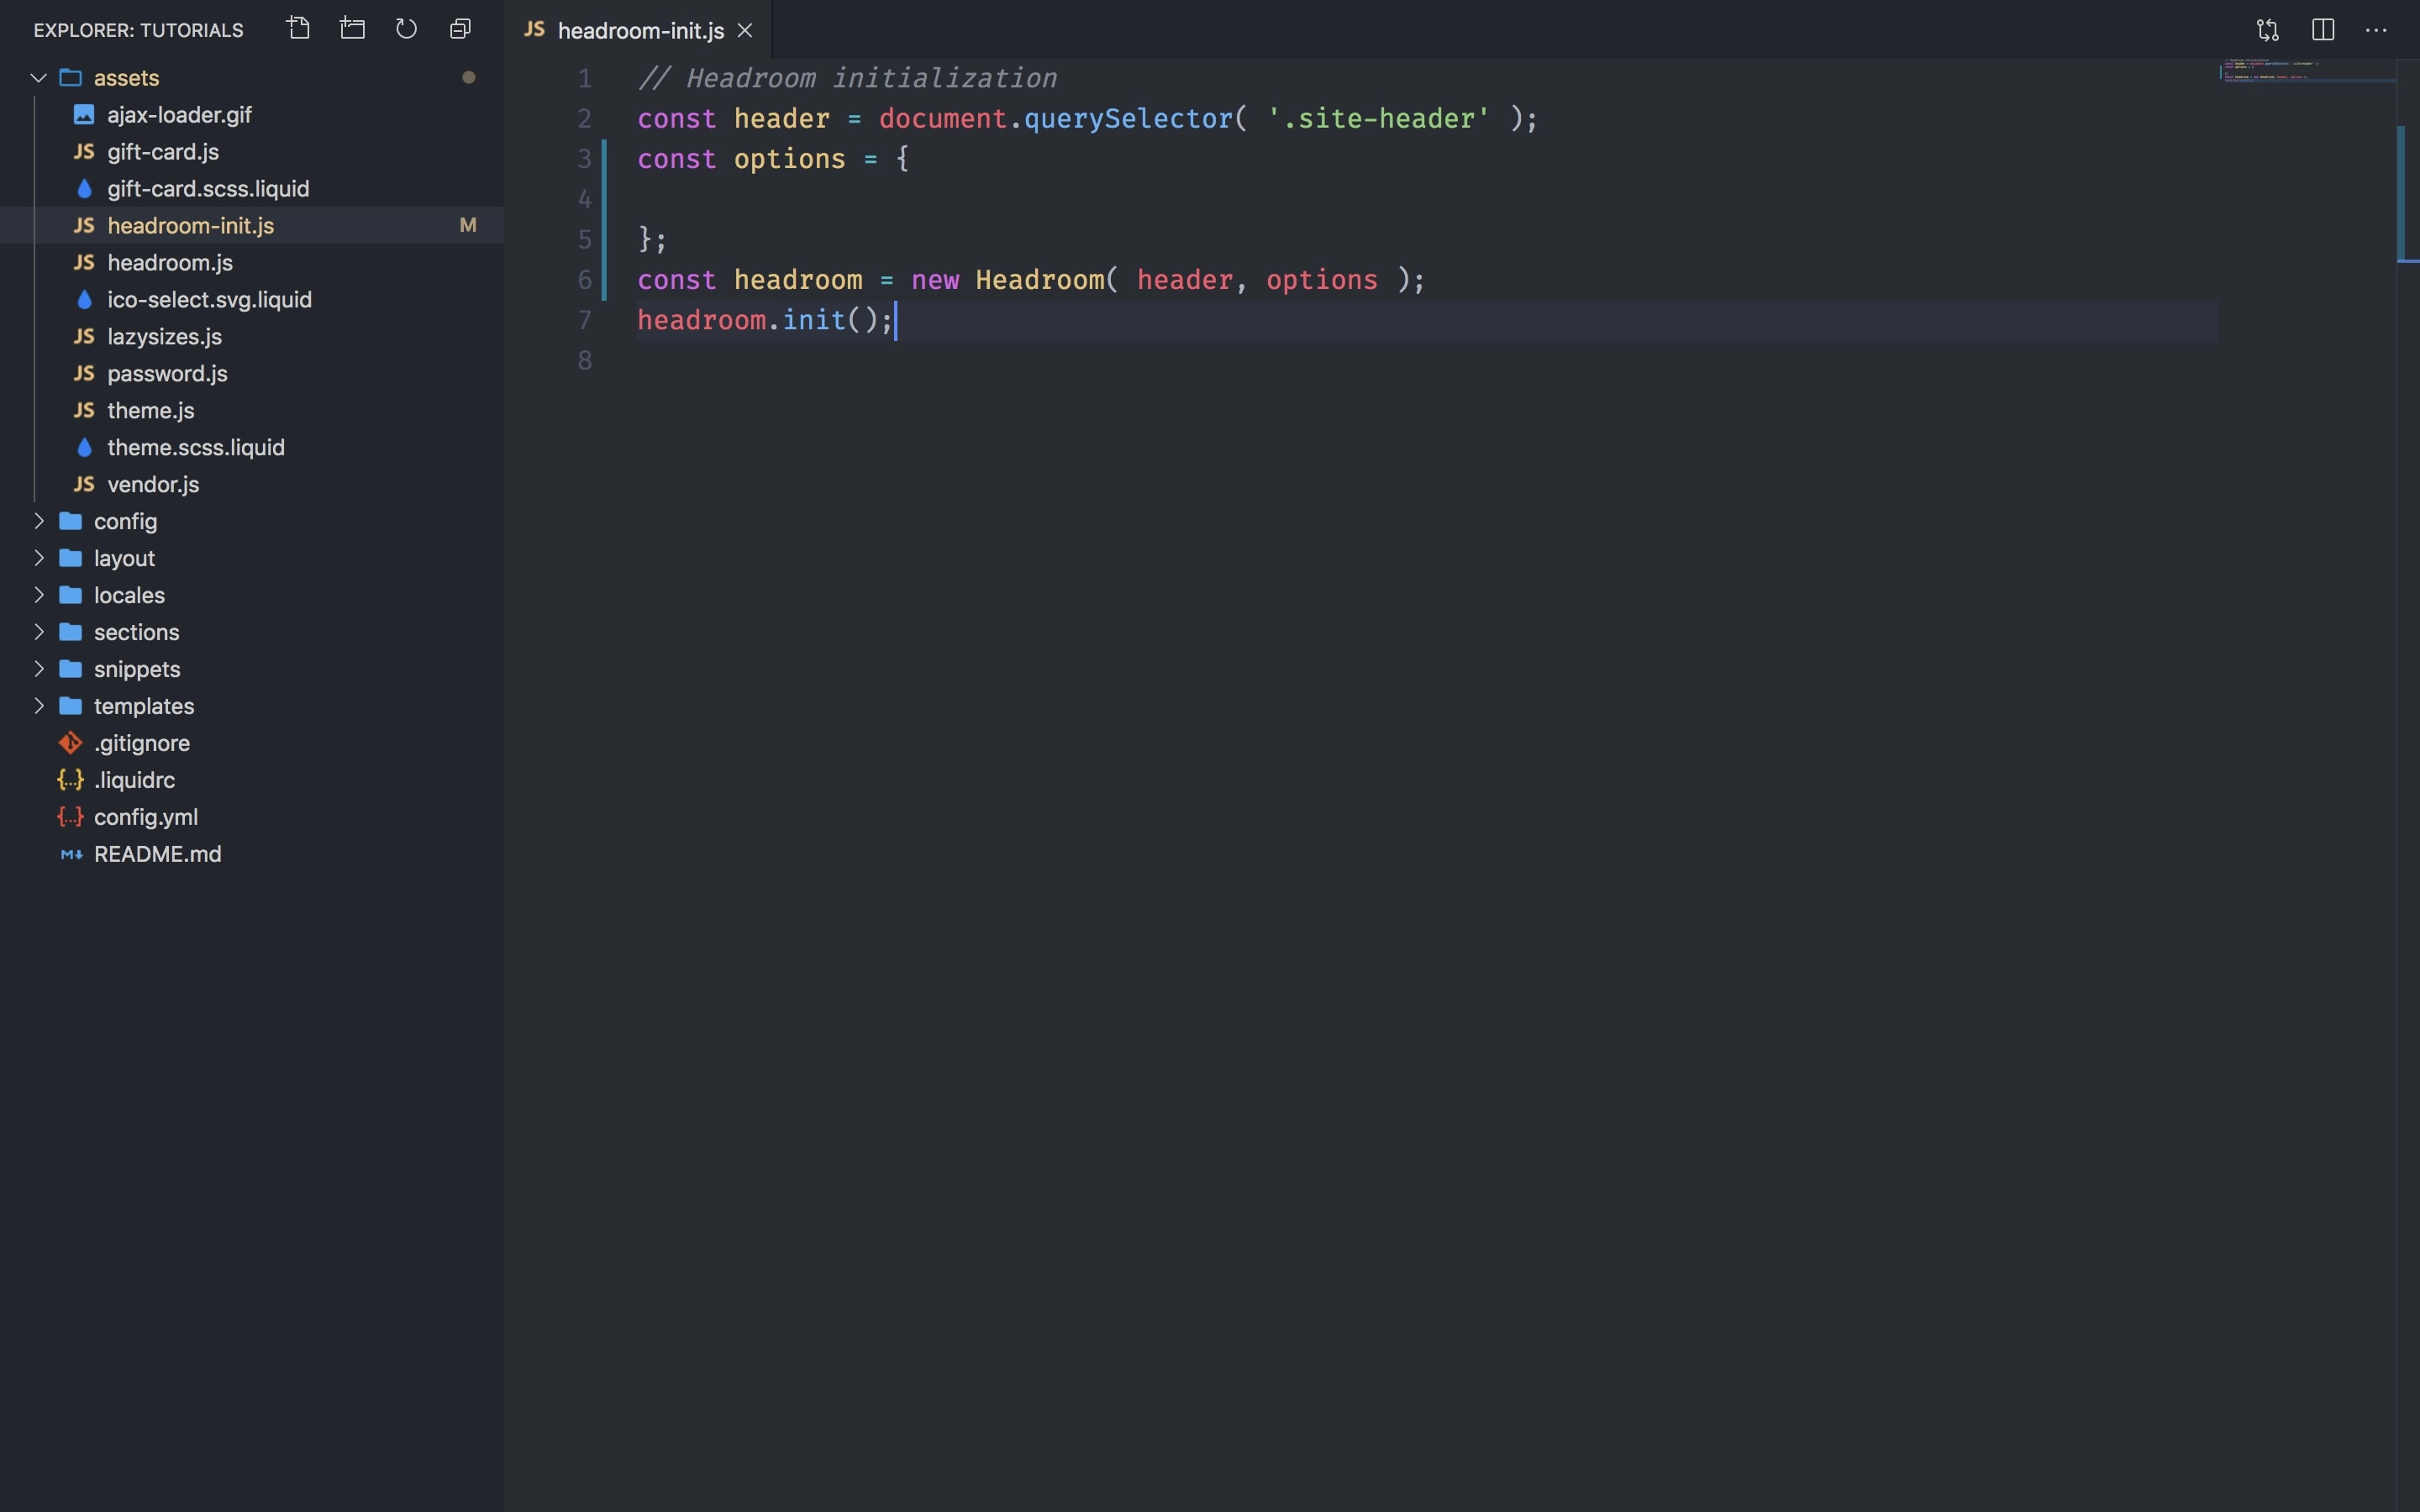Click the closing '};' on line 5
The width and height of the screenshot is (2420, 1512).
point(652,239)
